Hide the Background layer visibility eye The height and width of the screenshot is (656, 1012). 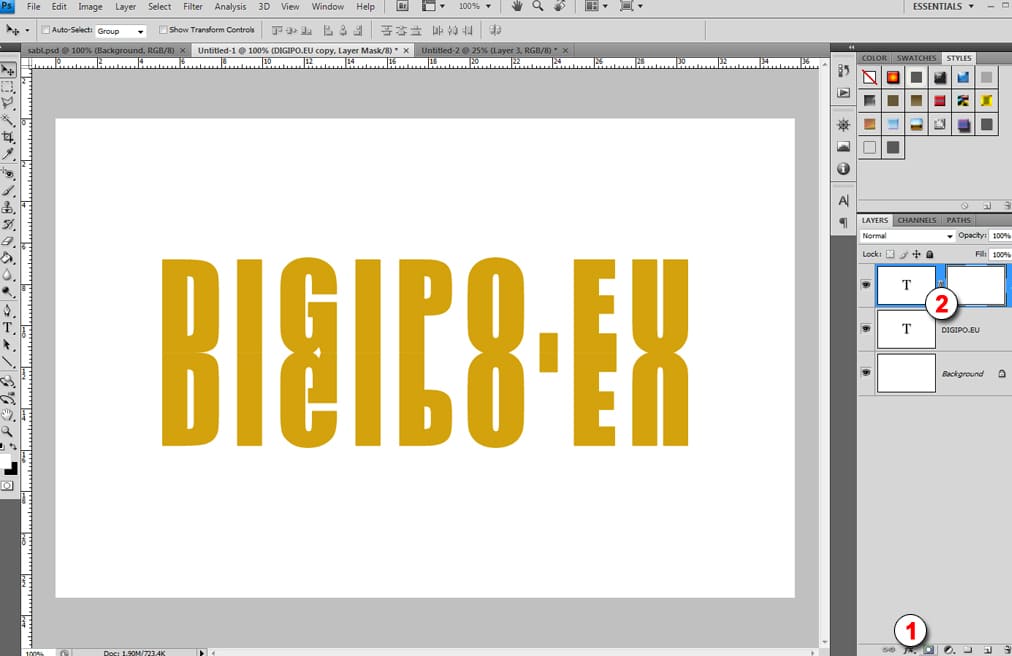(866, 373)
